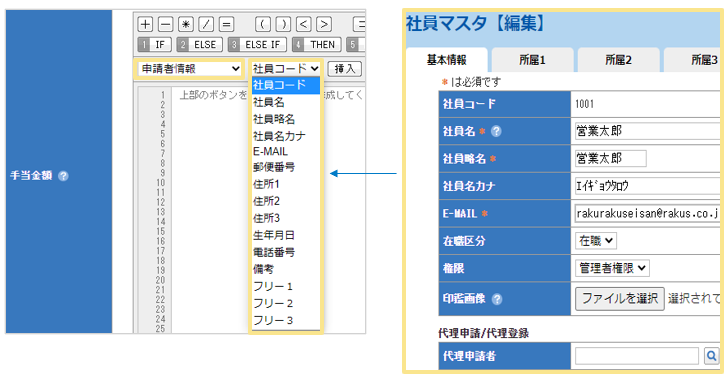Click the help icon next to 印鑑画像
Image resolution: width=728 pixels, height=383 pixels.
pos(497,299)
